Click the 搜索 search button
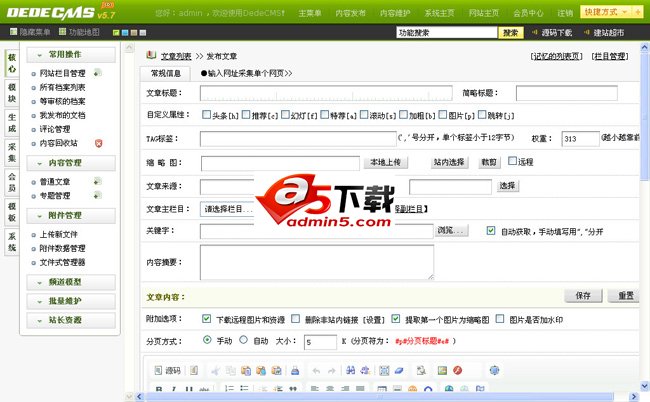The image size is (650, 402). pos(511,32)
